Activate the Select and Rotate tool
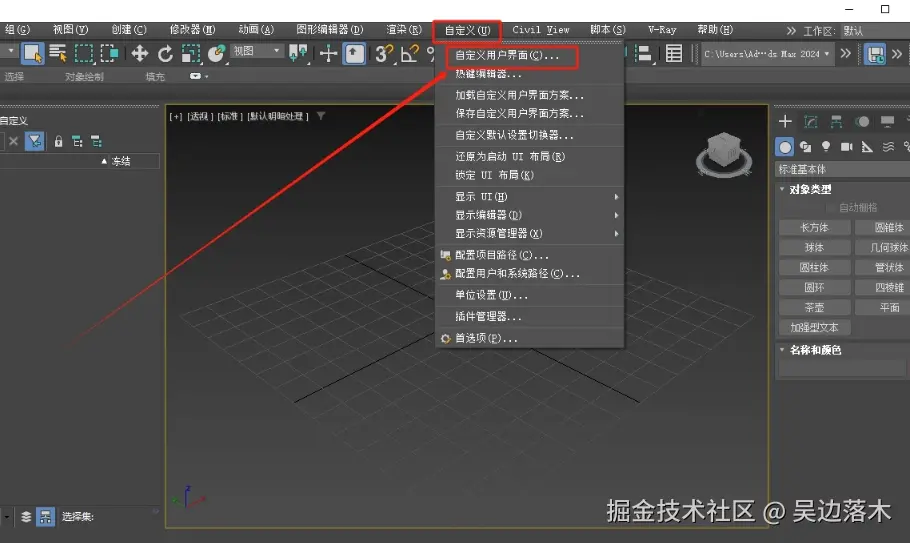Screen dimensions: 910x543 pyautogui.click(x=165, y=54)
